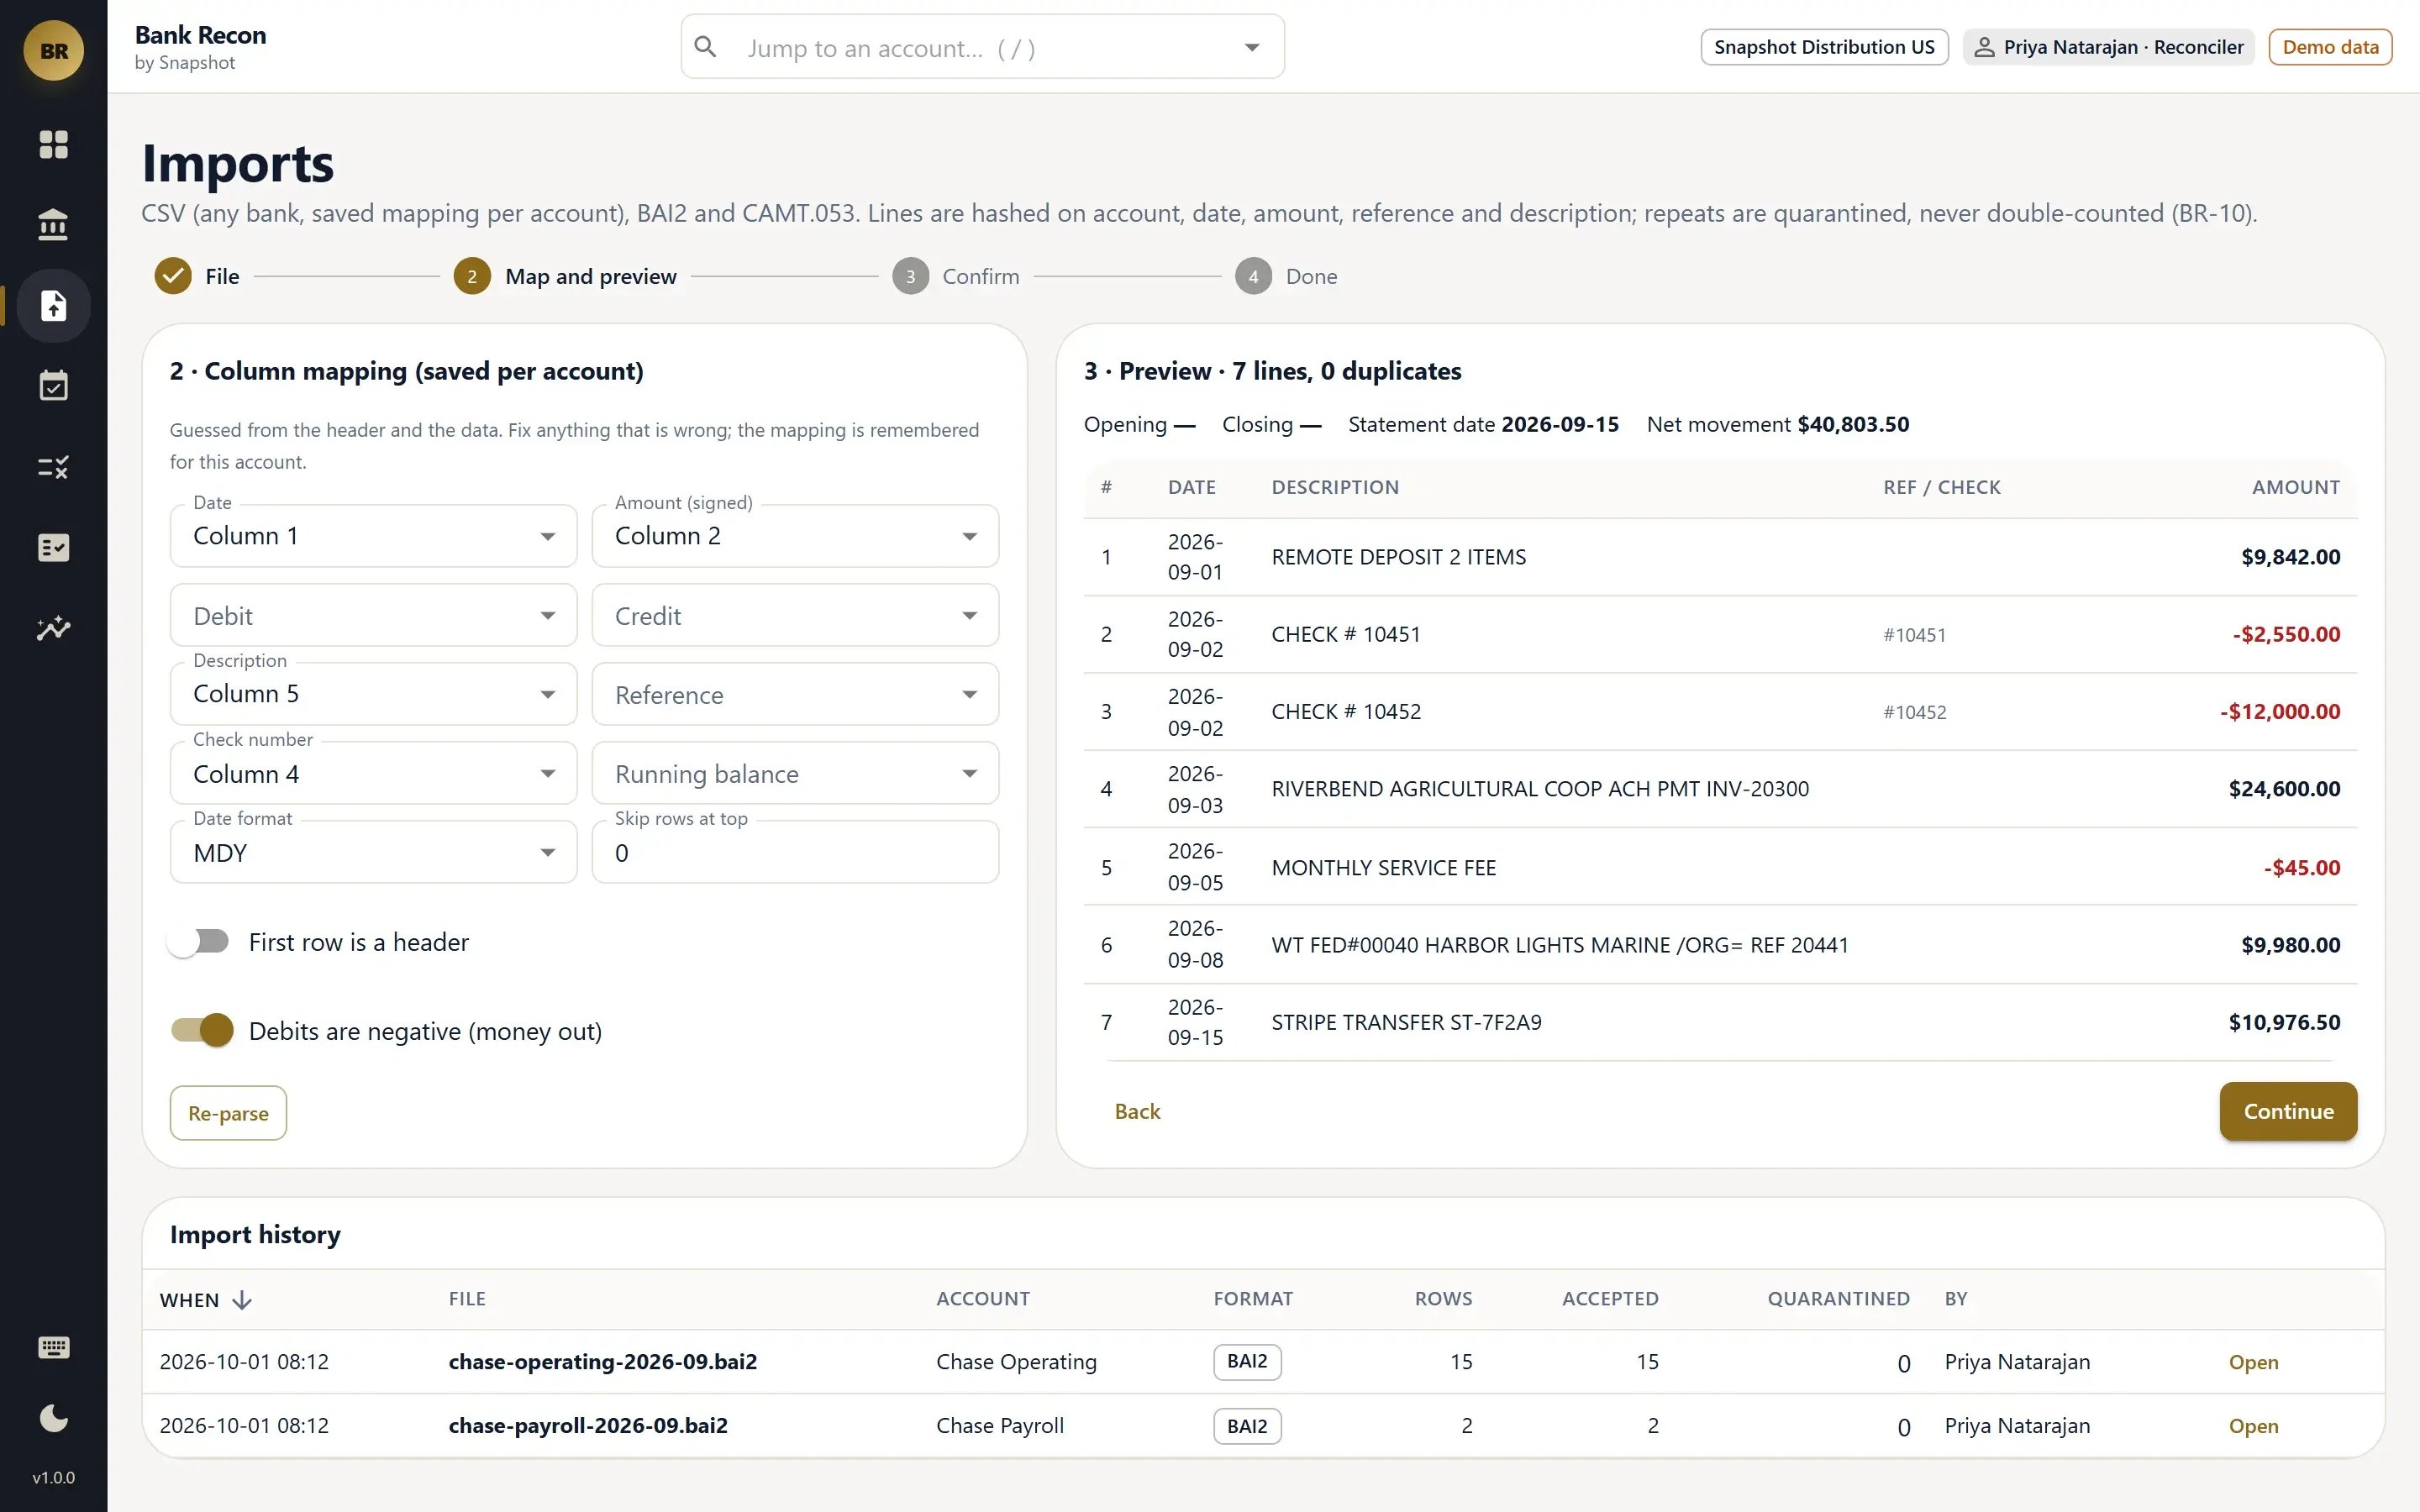Click the completed File step checkmark
Screen dimensions: 2420x1512
pyautogui.click(x=173, y=276)
